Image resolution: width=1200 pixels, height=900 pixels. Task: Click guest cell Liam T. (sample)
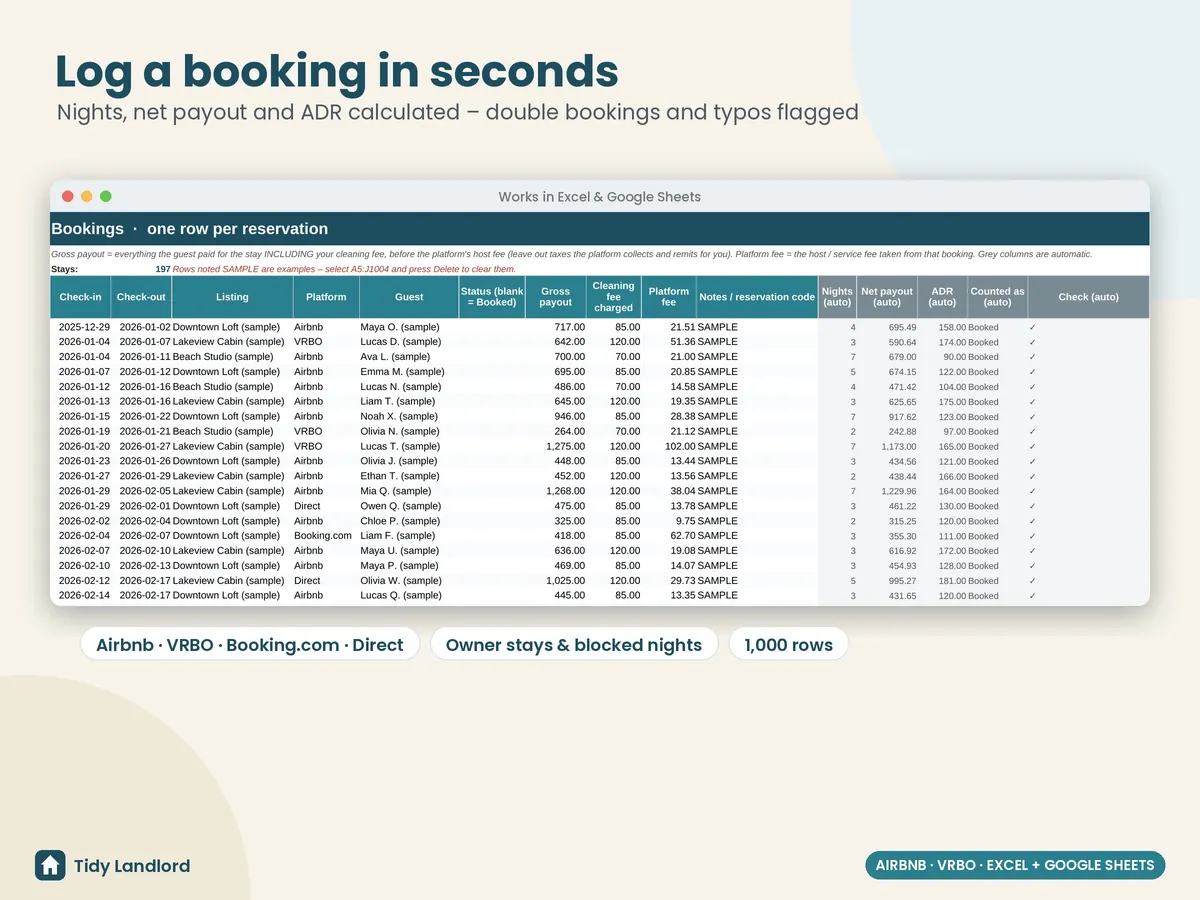click(x=398, y=402)
